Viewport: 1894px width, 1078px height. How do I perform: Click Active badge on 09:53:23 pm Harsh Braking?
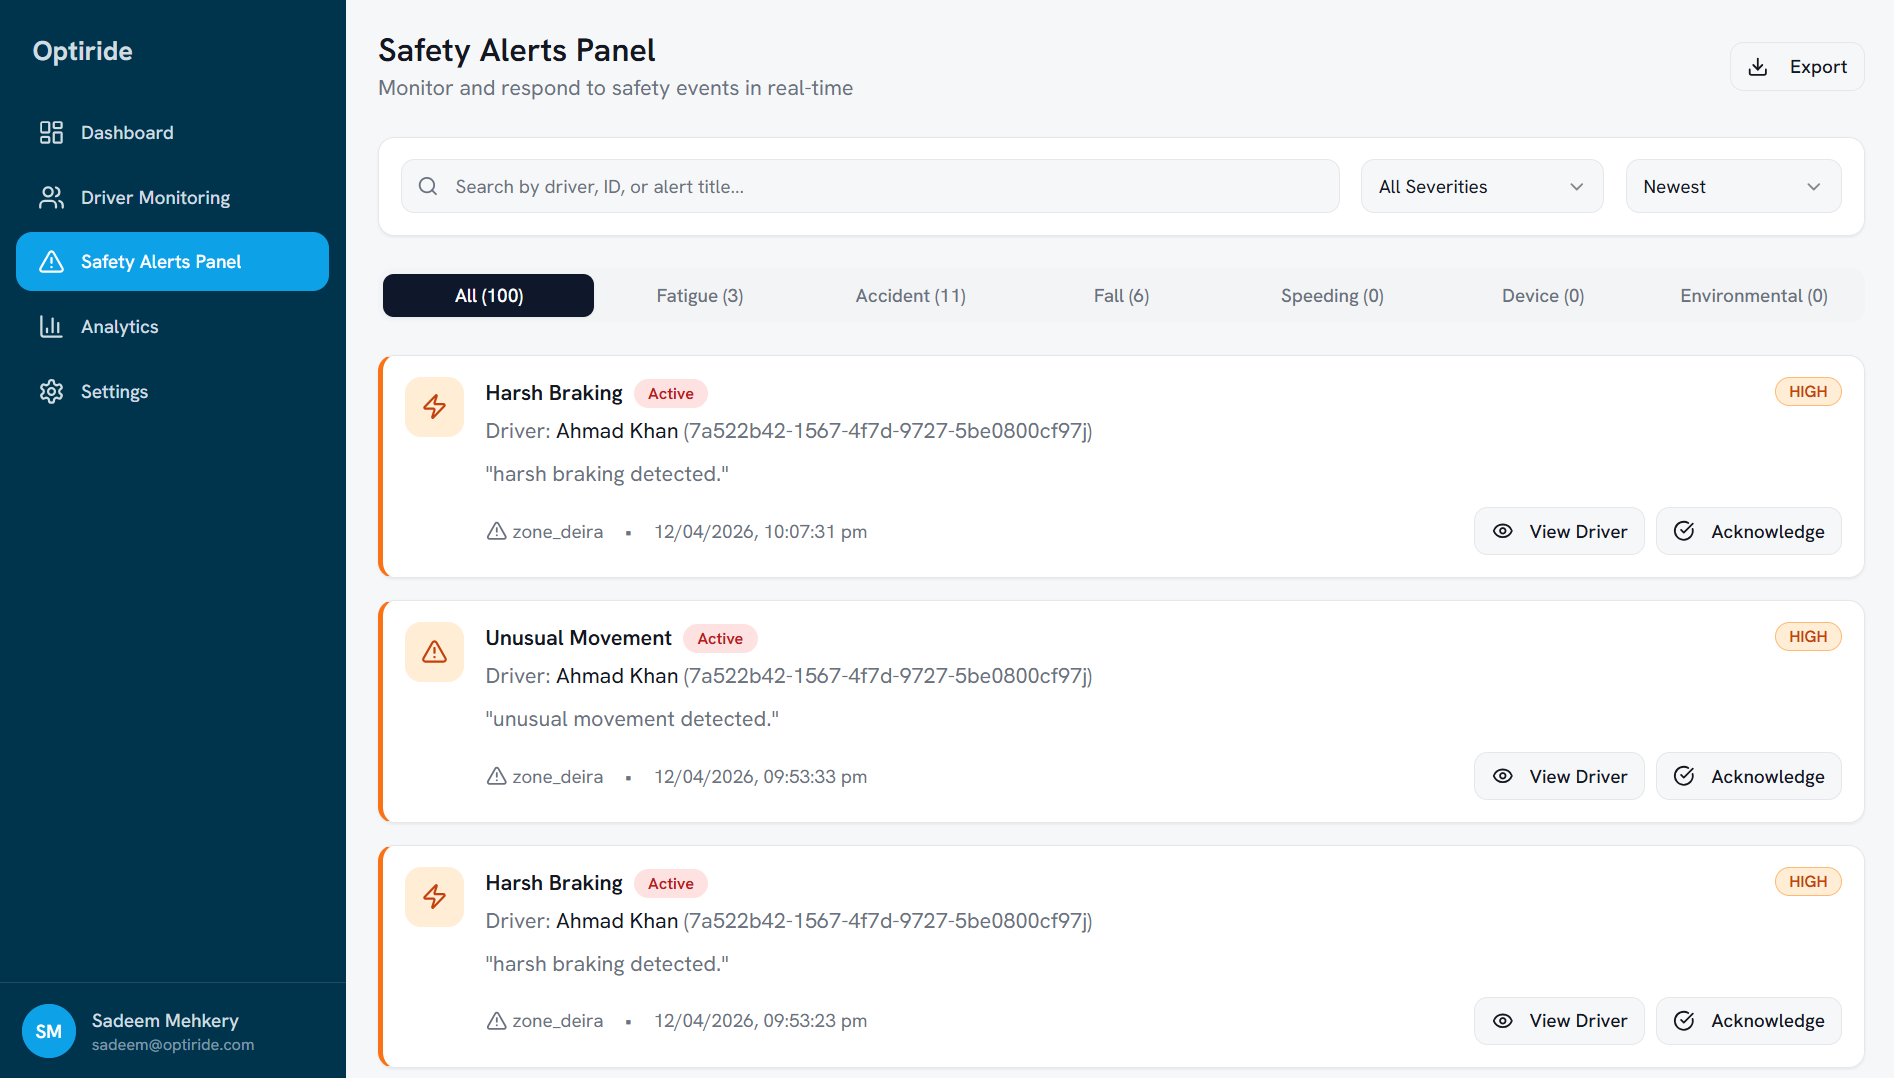coord(670,883)
